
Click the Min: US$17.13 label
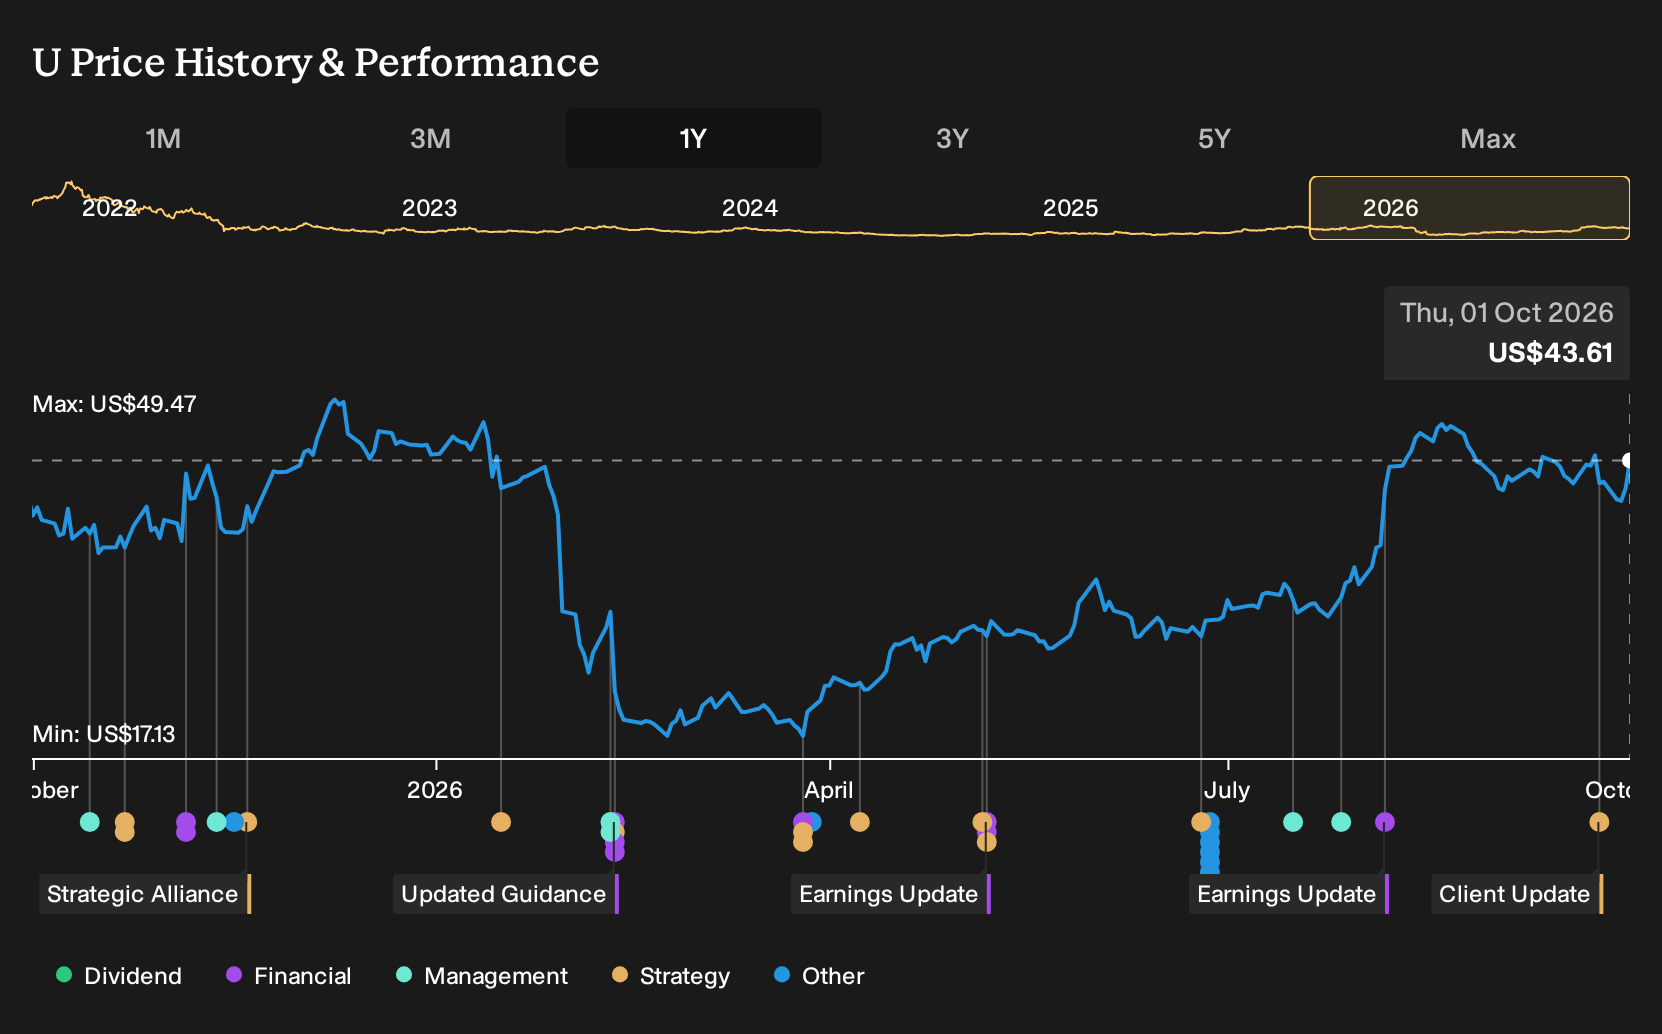click(104, 734)
